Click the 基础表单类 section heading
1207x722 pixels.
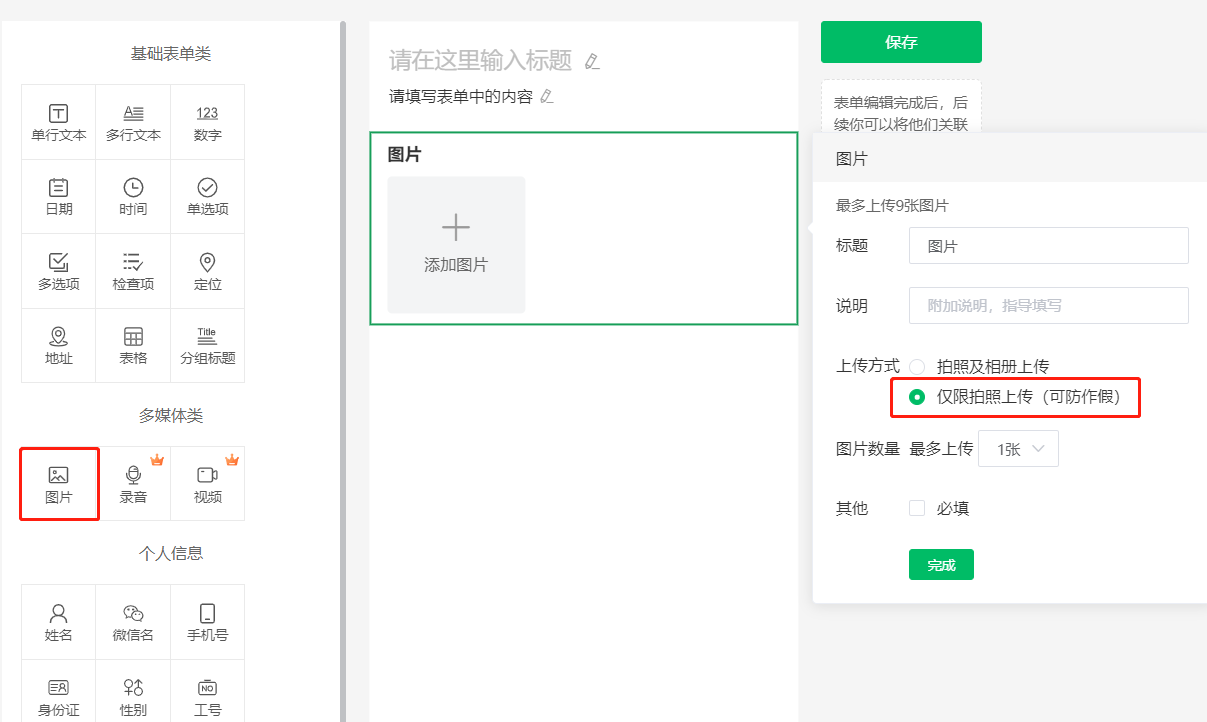(171, 54)
